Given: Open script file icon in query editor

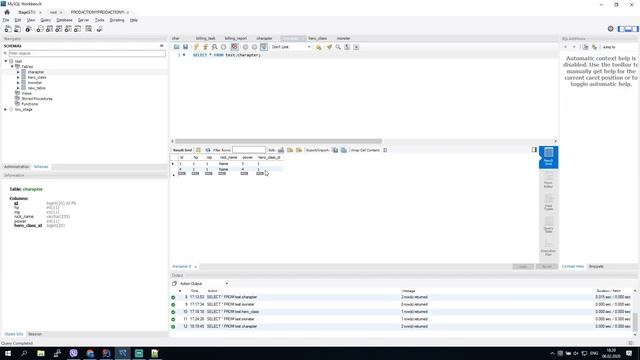Looking at the screenshot, I should pos(176,47).
